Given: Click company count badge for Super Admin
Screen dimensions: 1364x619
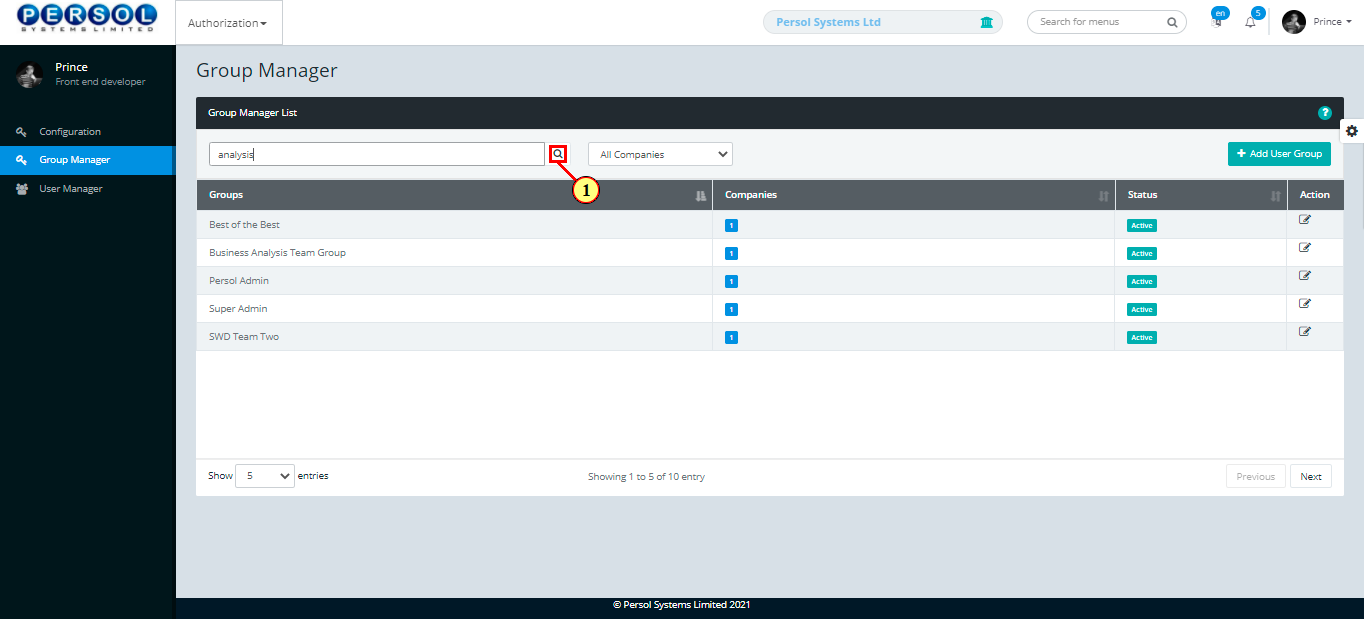Looking at the screenshot, I should (x=731, y=309).
